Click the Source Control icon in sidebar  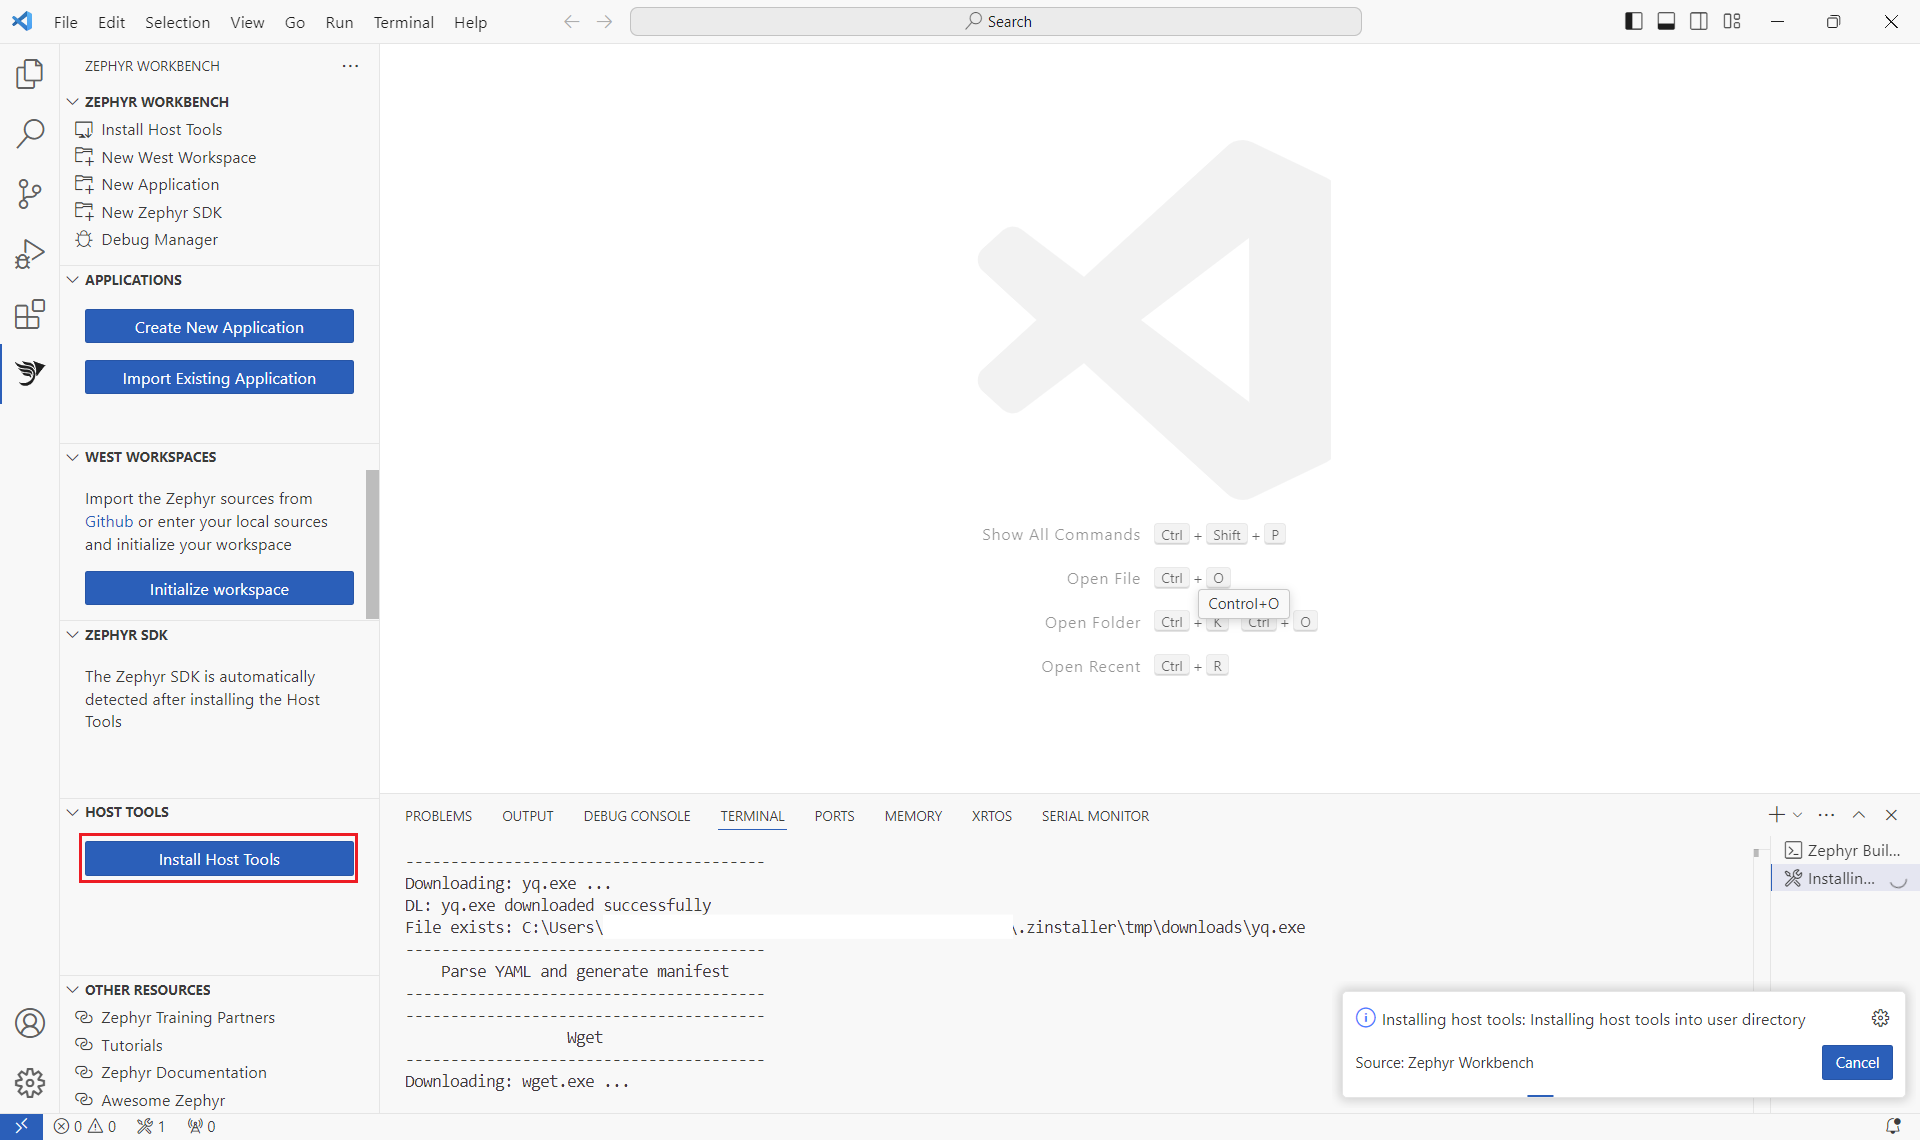[30, 194]
